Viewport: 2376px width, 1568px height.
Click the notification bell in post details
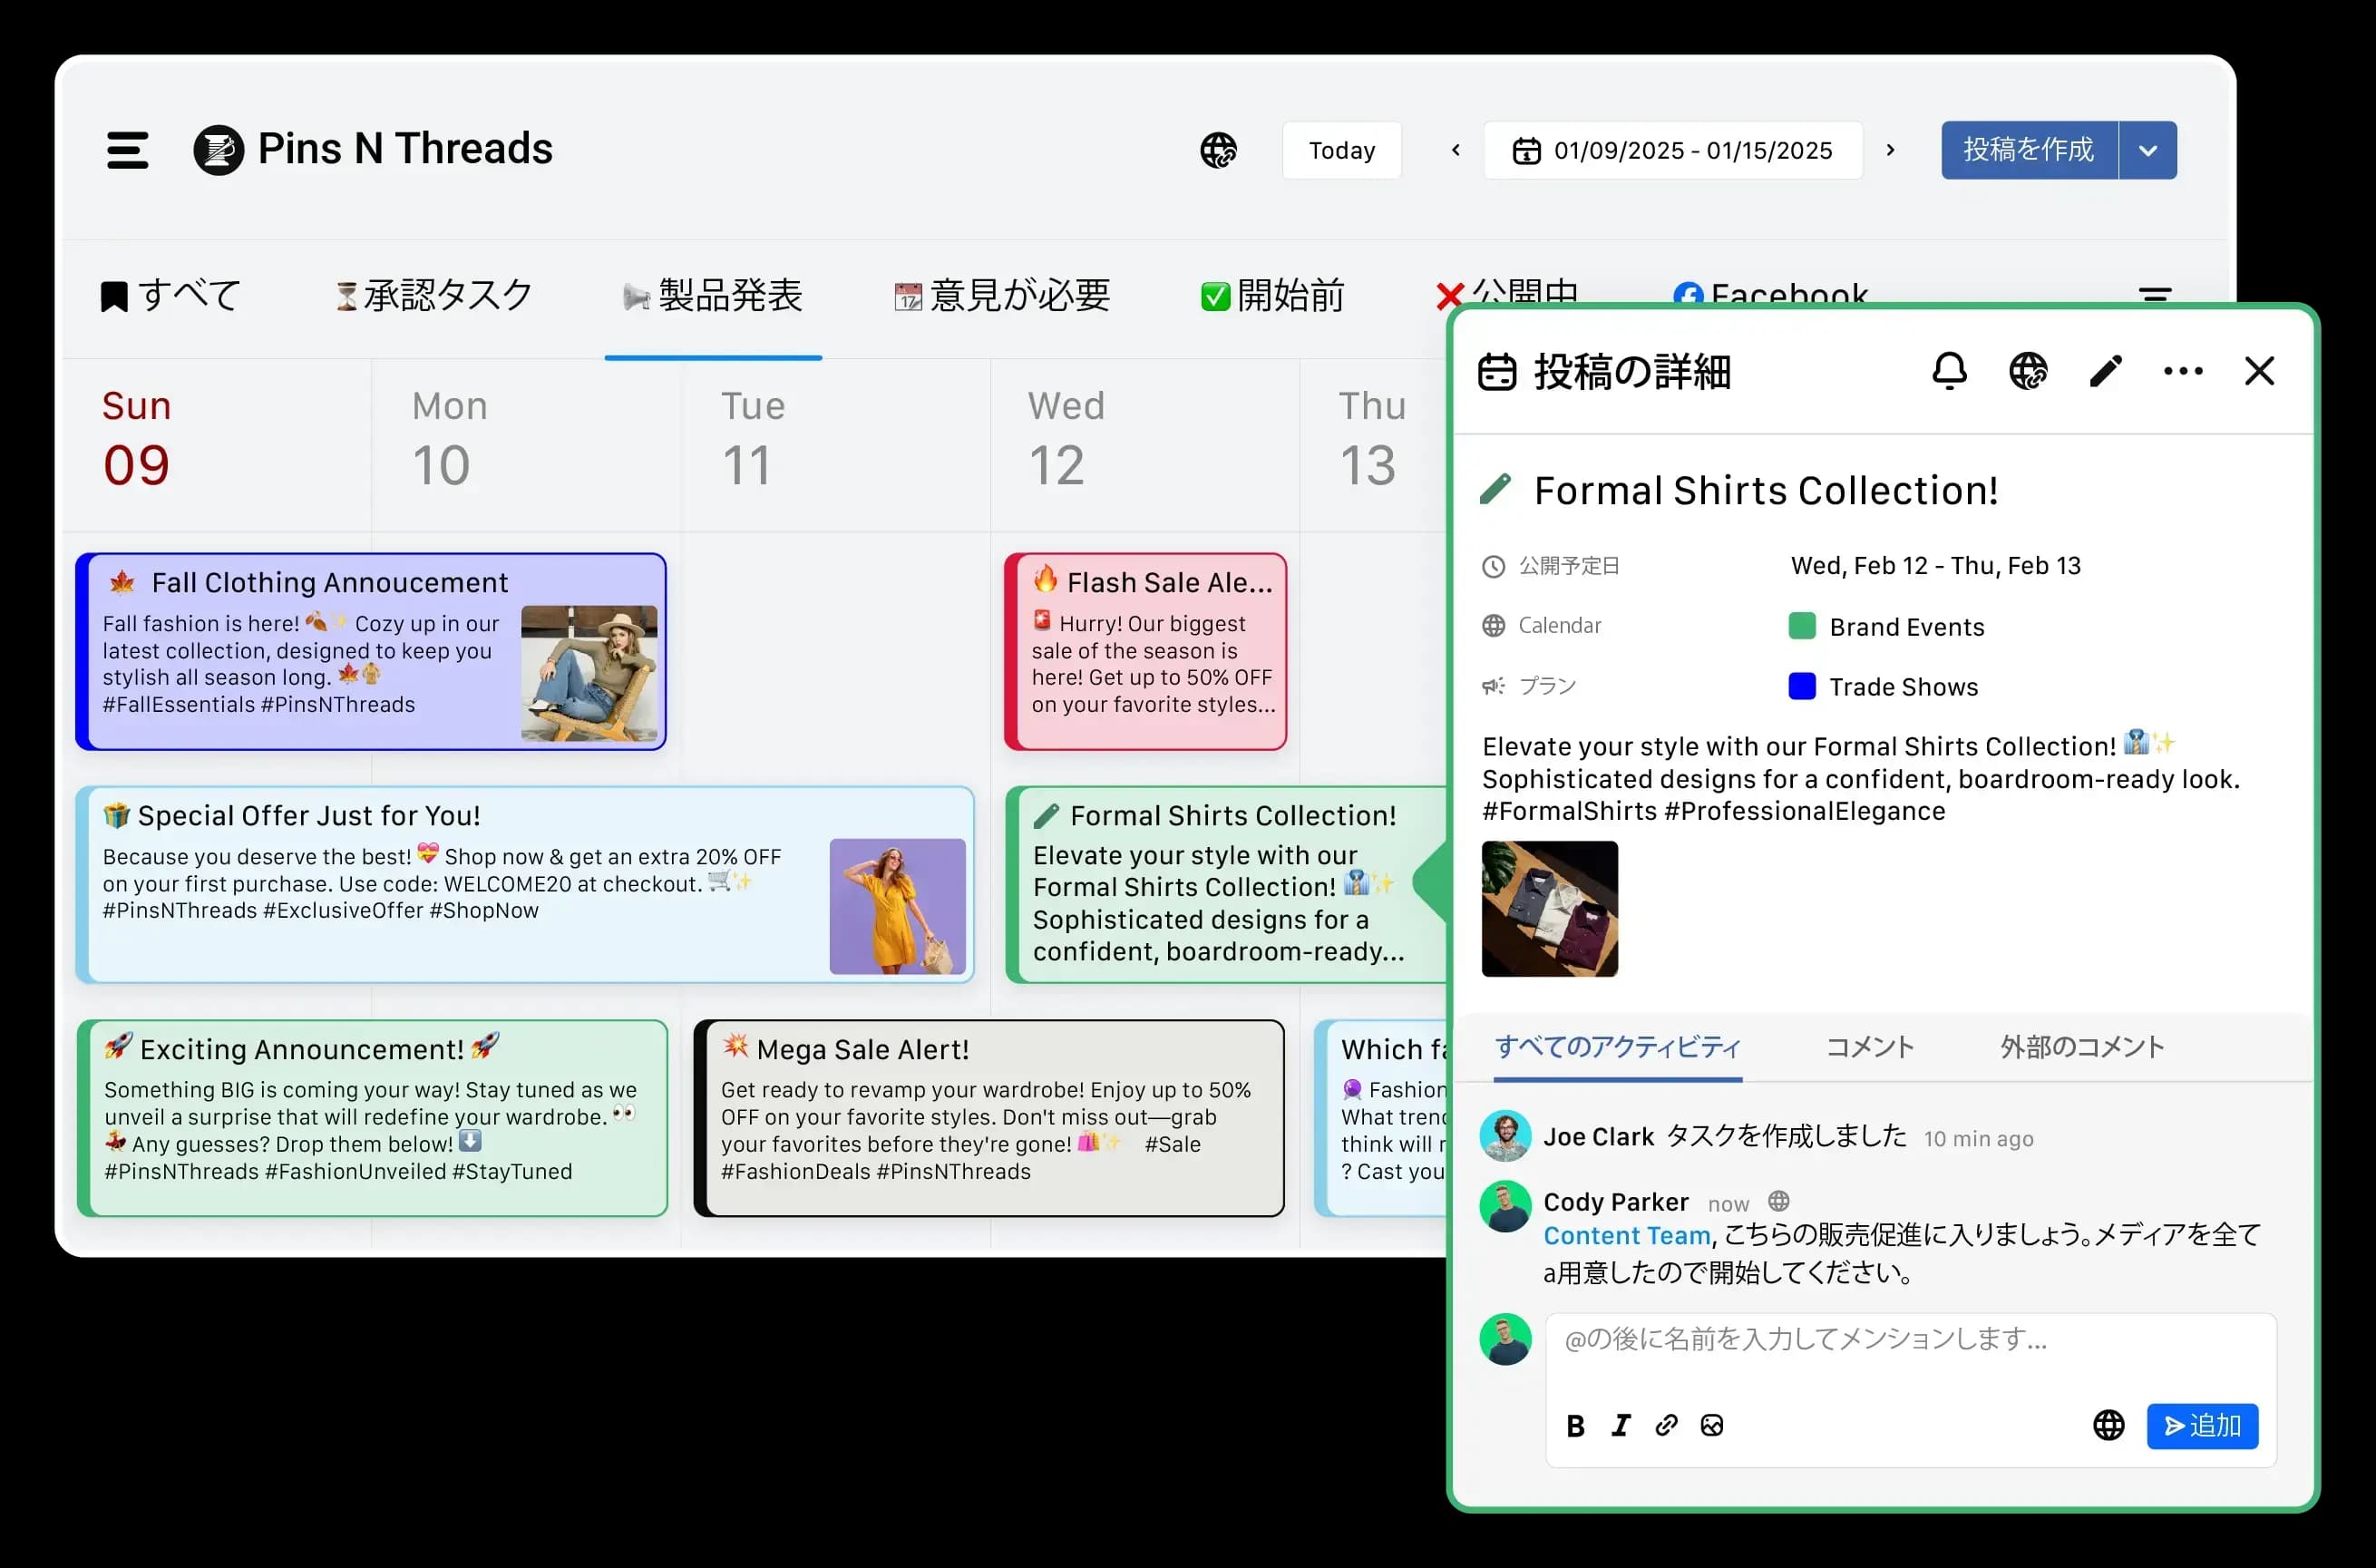tap(1949, 371)
